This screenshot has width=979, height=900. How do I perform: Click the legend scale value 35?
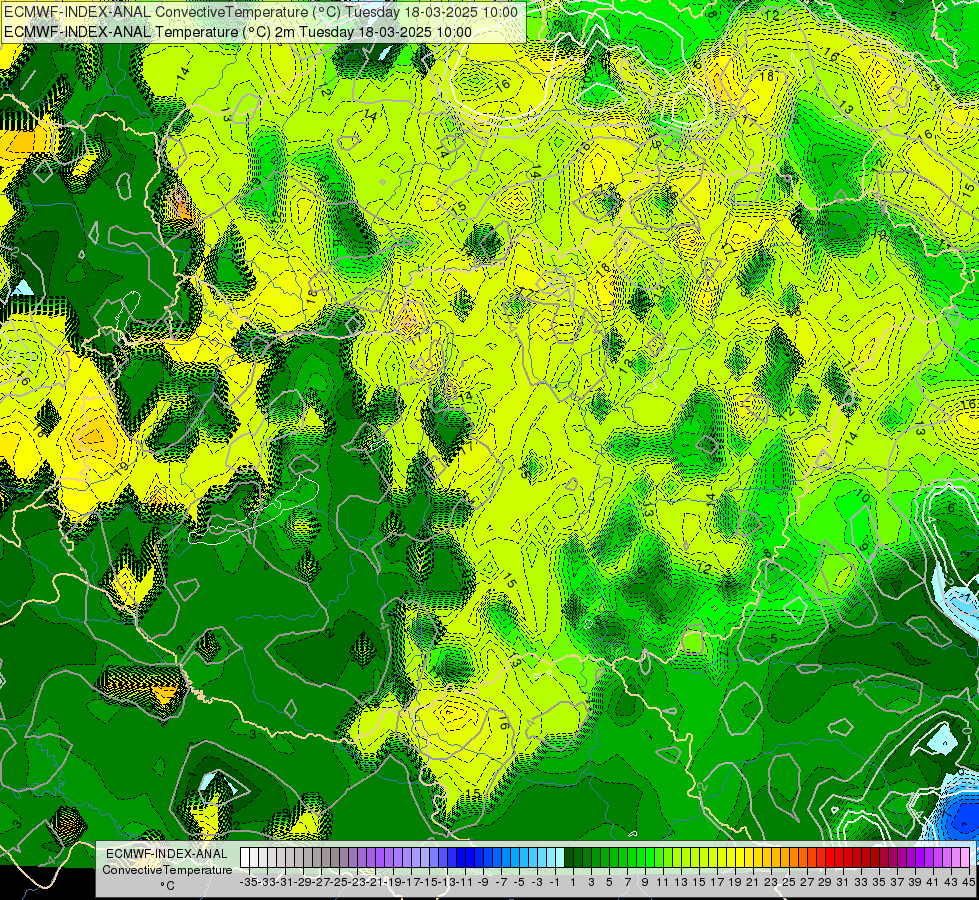[878, 883]
